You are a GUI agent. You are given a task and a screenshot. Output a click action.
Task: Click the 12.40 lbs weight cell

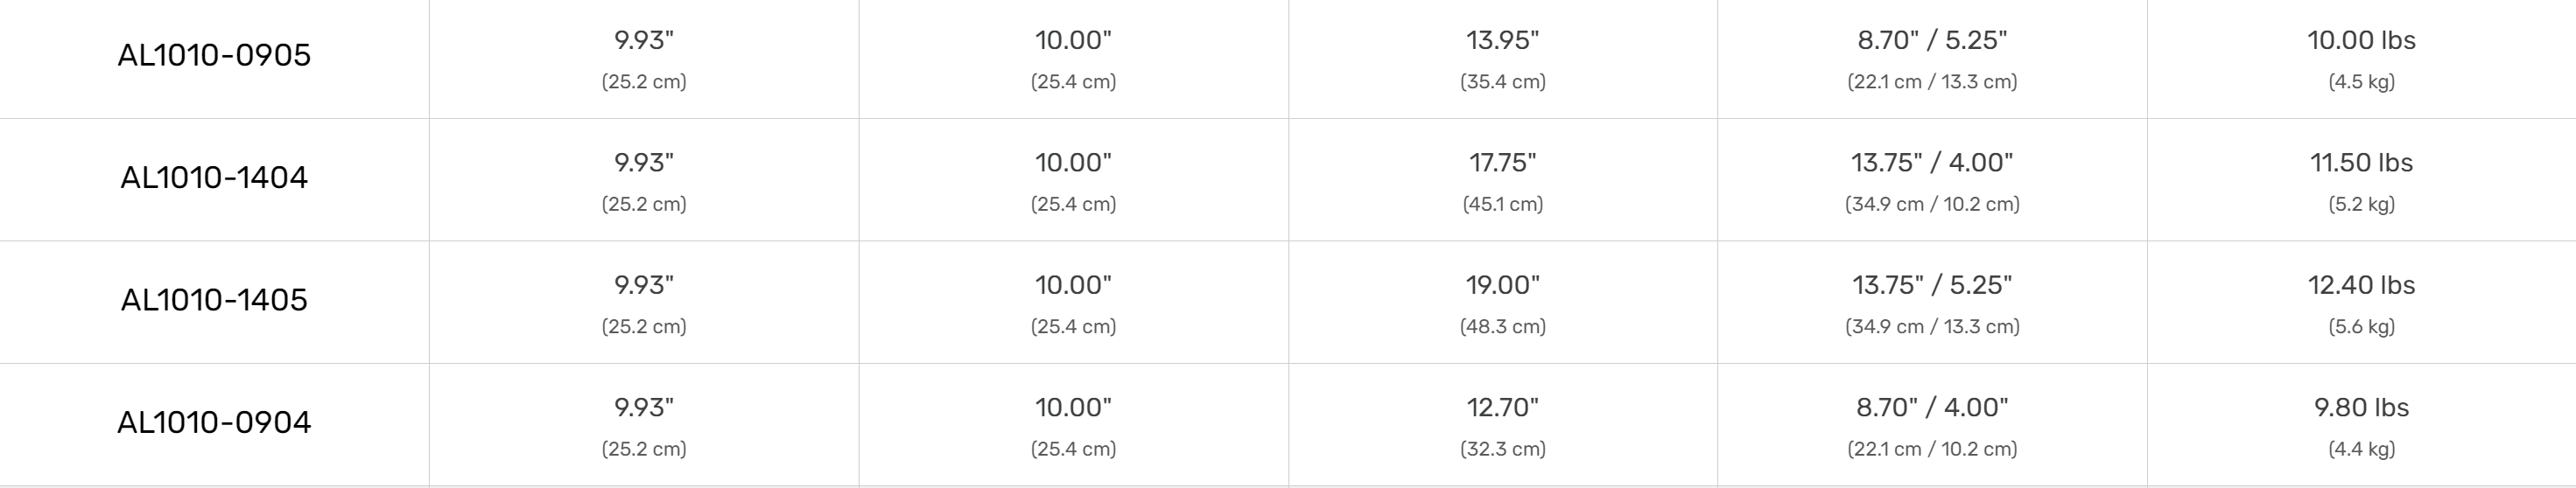[2361, 286]
